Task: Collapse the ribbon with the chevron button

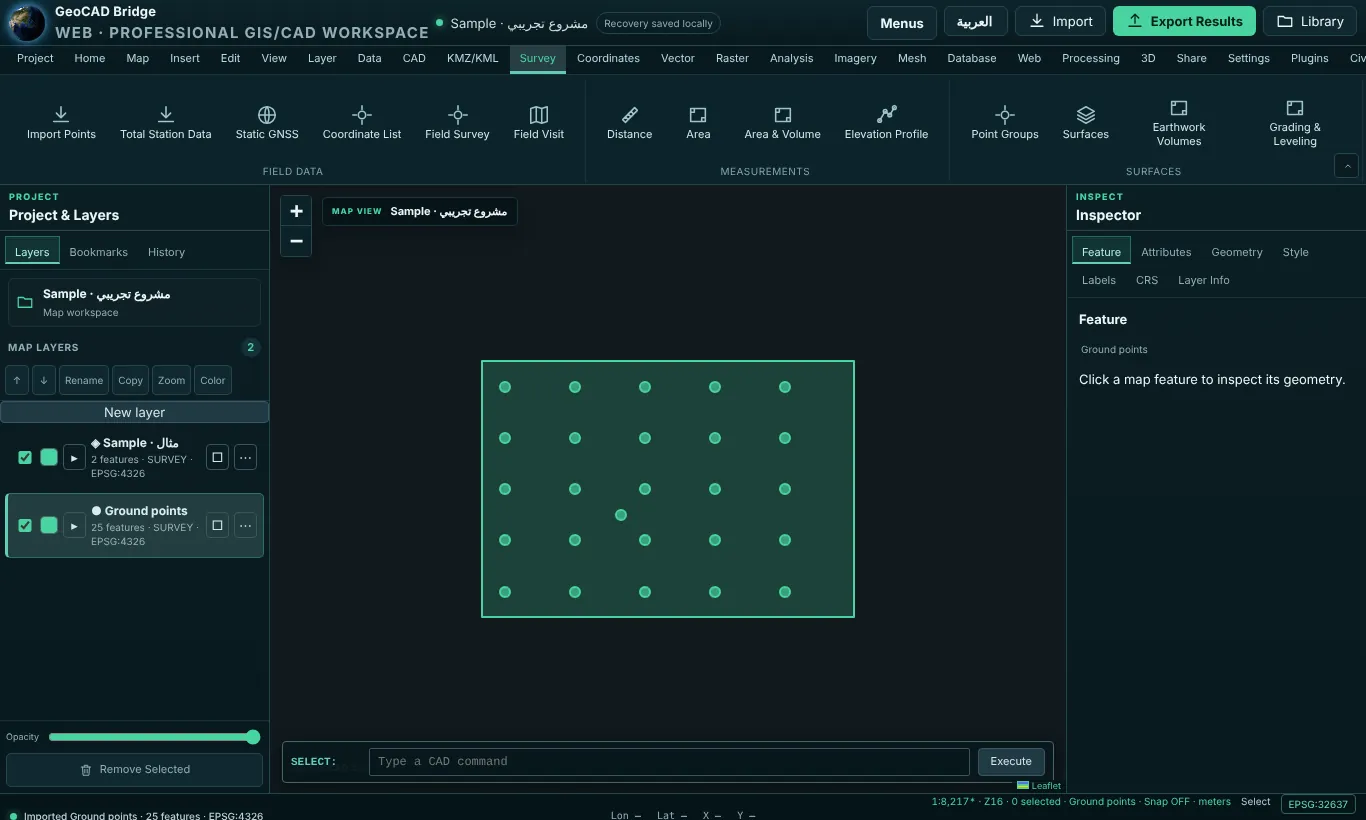Action: [x=1346, y=166]
